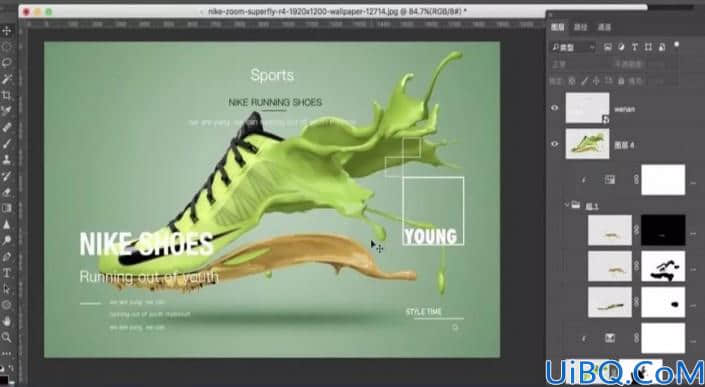Click the 图层 4 shoe thumbnail
The width and height of the screenshot is (705, 387).
[x=587, y=144]
